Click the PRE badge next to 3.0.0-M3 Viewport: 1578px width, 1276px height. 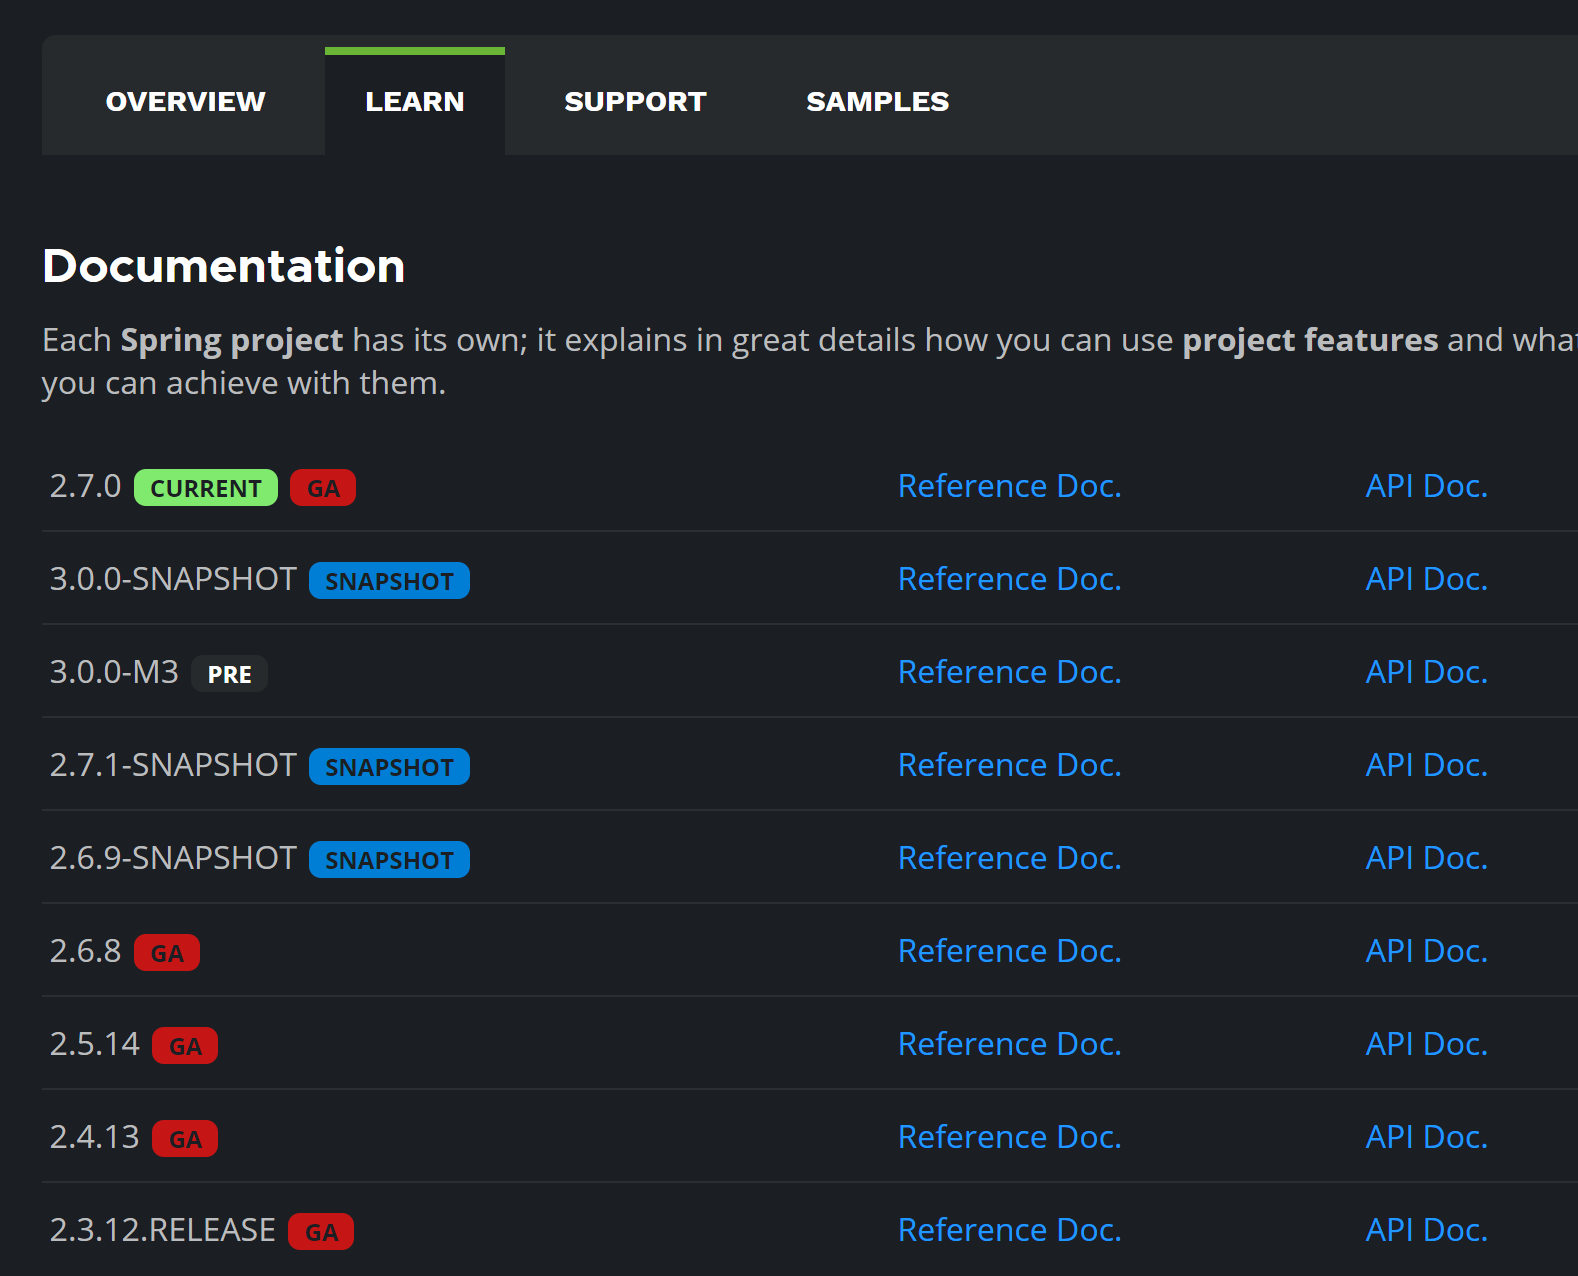tap(229, 674)
